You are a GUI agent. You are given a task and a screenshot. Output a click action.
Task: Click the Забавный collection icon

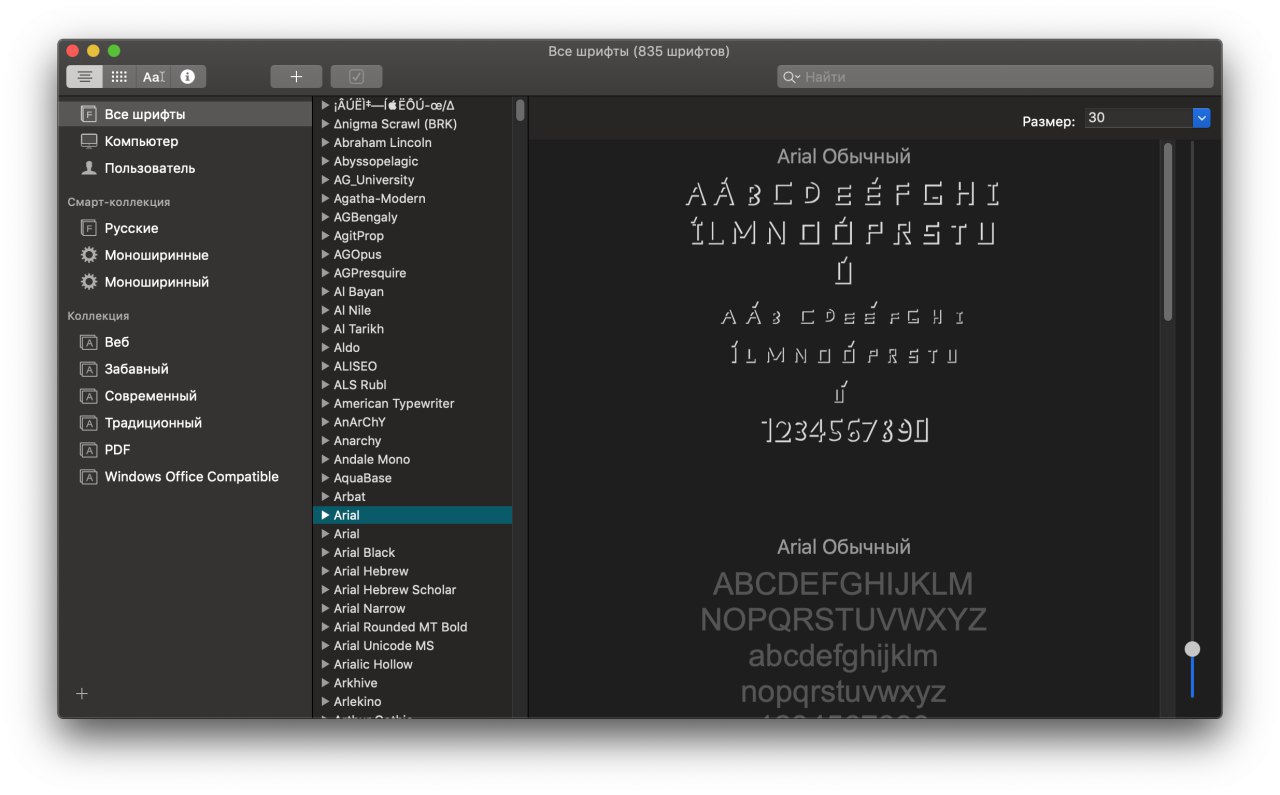[x=89, y=369]
